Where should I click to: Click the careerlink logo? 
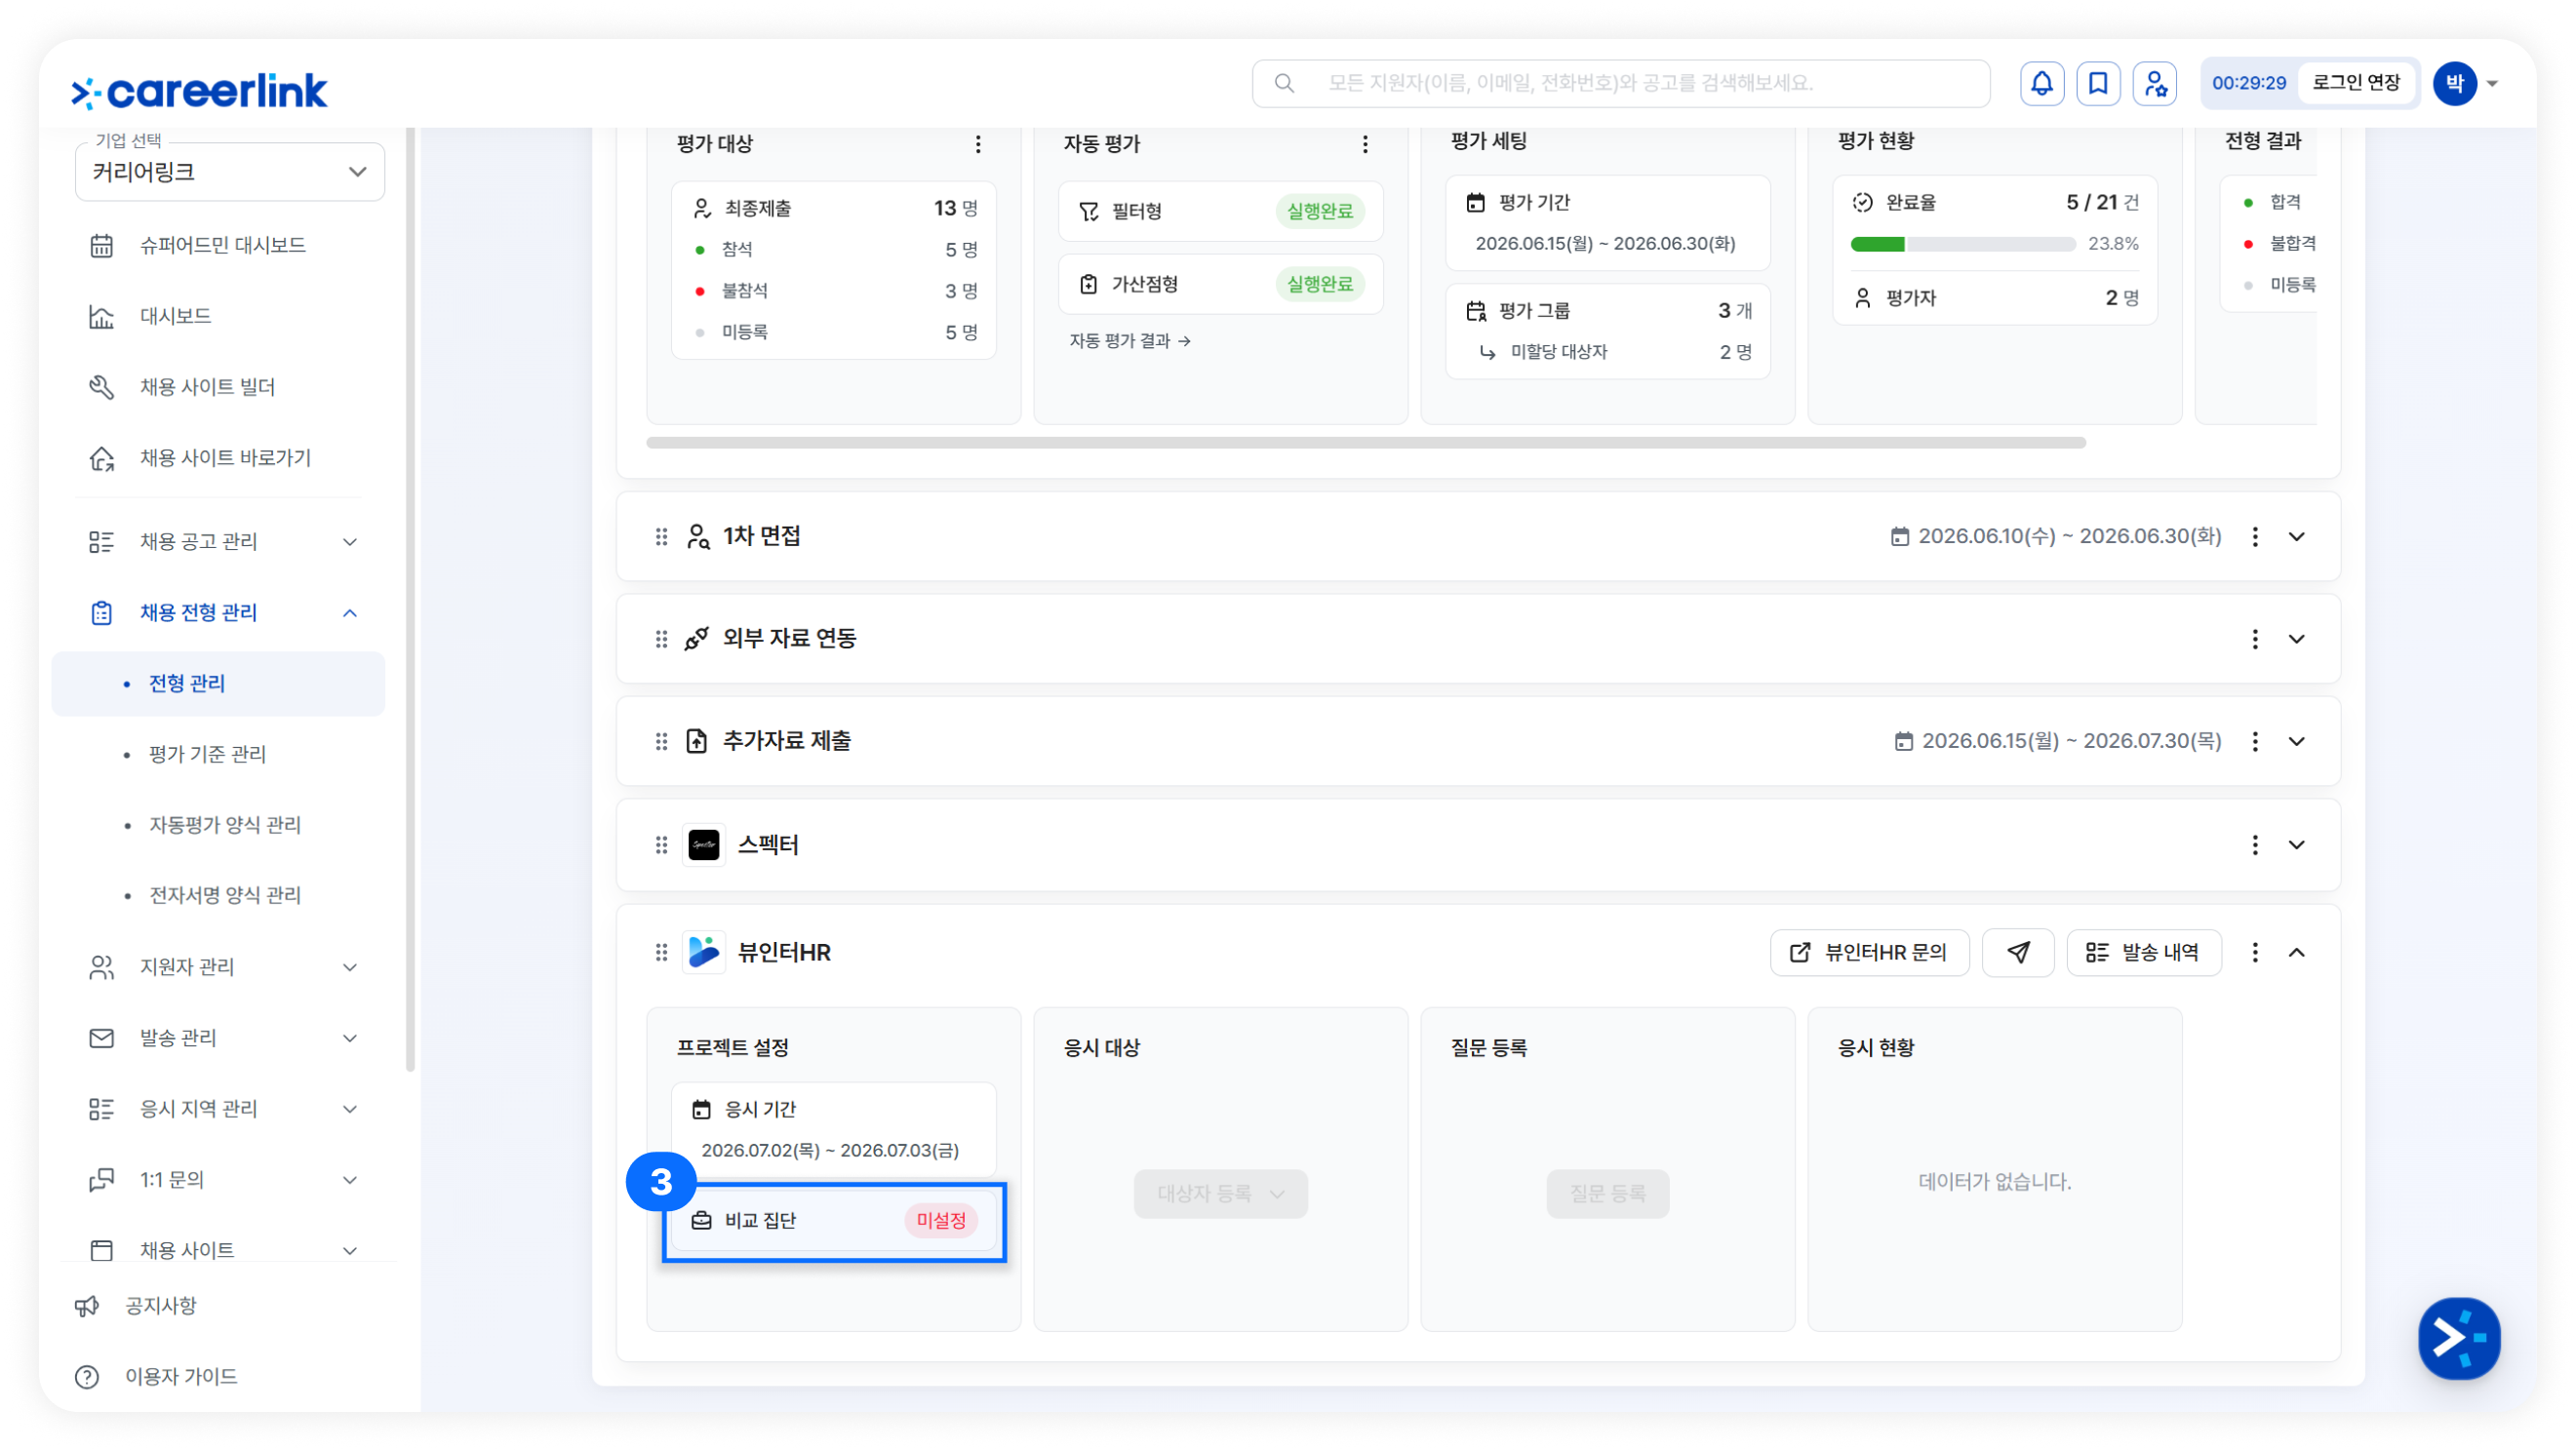coord(199,91)
